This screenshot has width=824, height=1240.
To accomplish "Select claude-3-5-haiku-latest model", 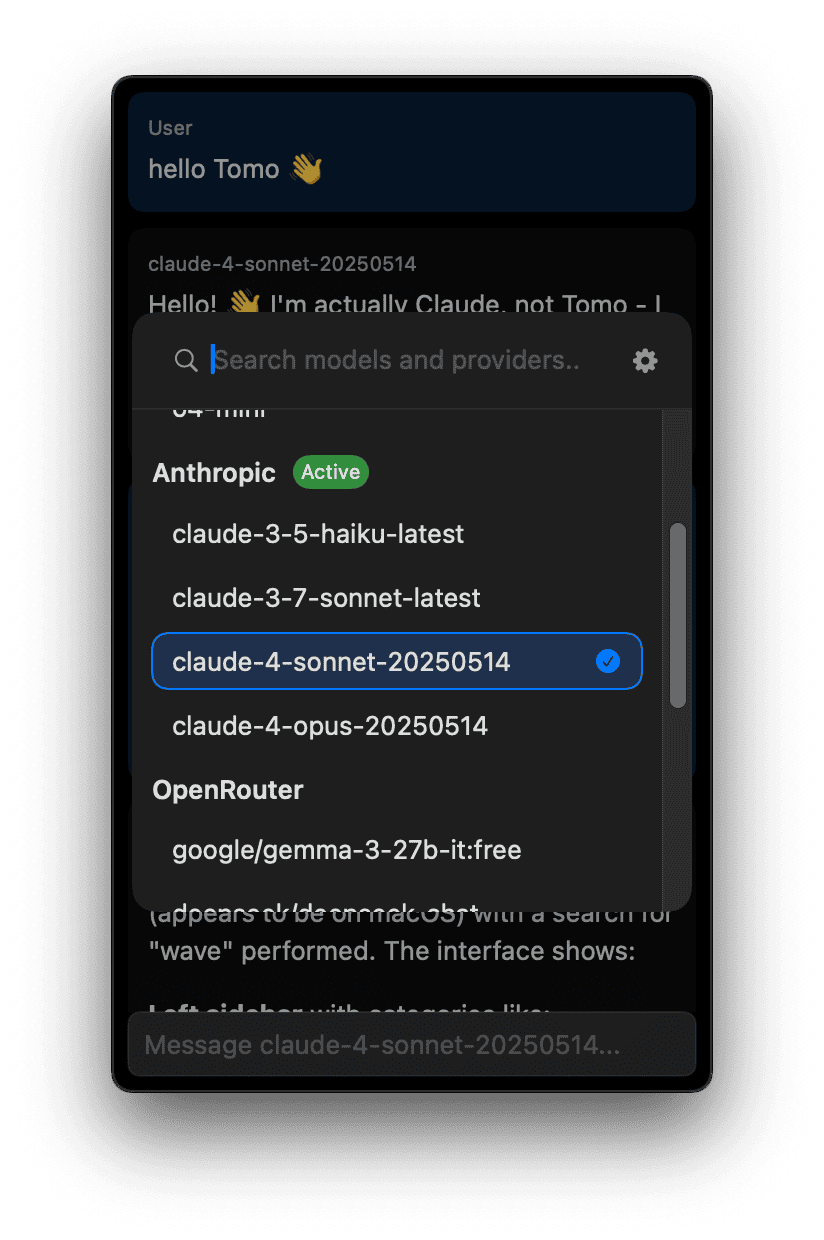I will pyautogui.click(x=318, y=534).
